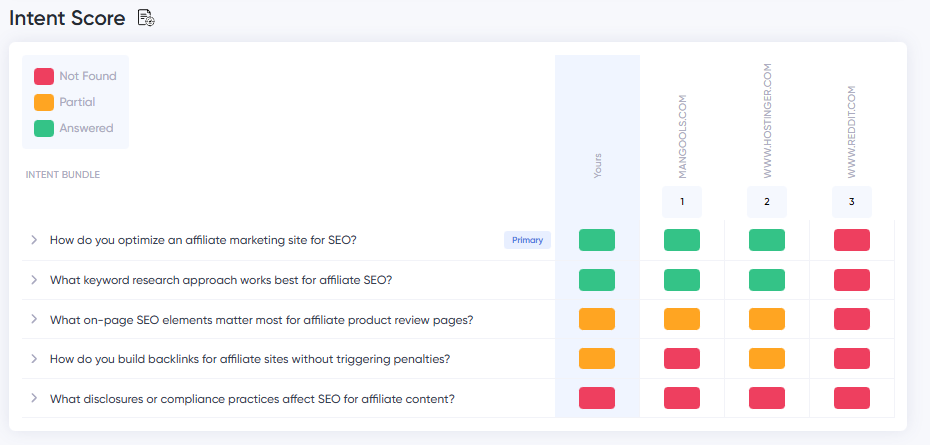This screenshot has width=930, height=445.
Task: Click rank number 1 badge under Mangools
Action: 682,202
